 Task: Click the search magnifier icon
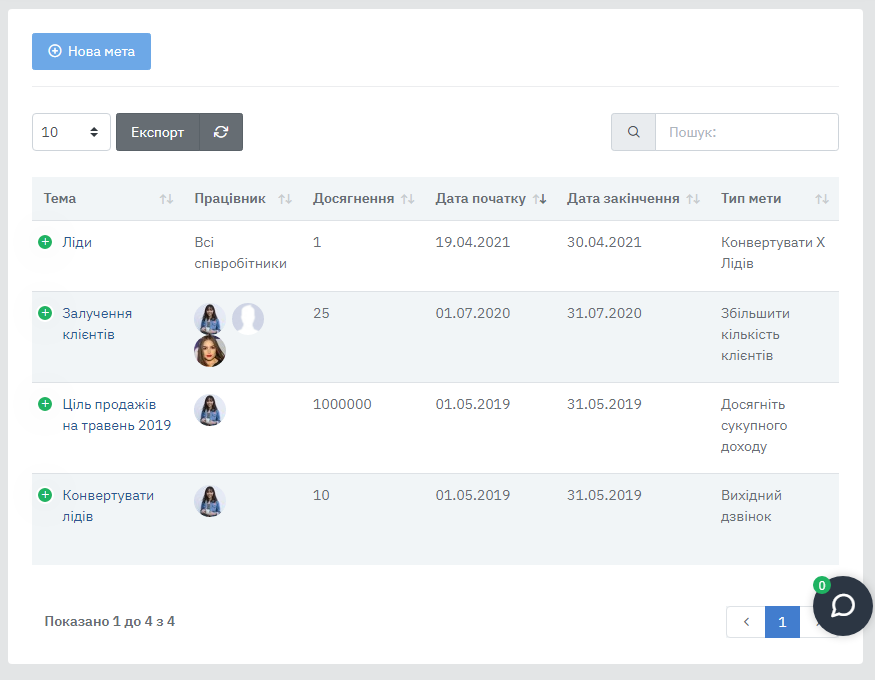pos(633,132)
